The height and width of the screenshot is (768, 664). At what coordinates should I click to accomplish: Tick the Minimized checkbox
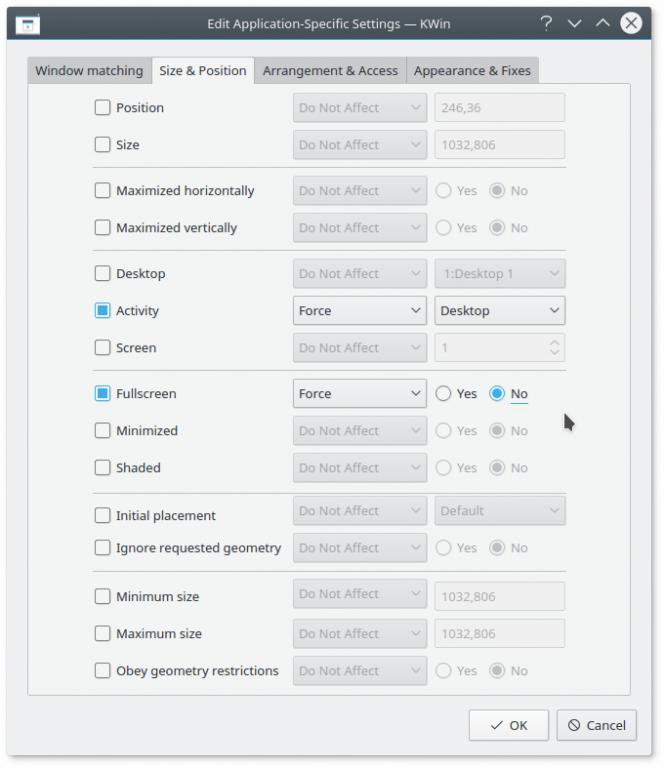(x=102, y=431)
